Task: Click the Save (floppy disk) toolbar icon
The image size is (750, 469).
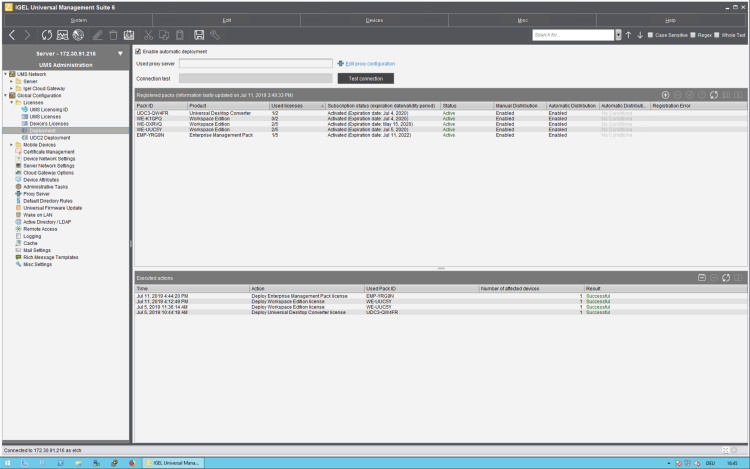Action: point(198,35)
